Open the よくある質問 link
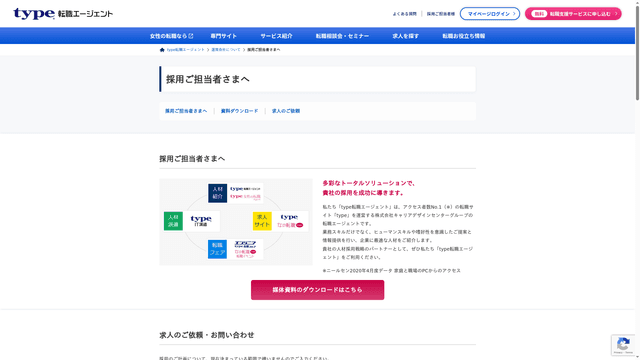Screen dimensions: 640x360 coord(404,14)
